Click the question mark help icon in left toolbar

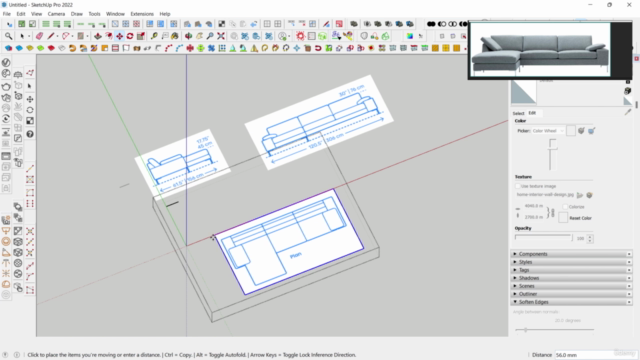(30, 134)
